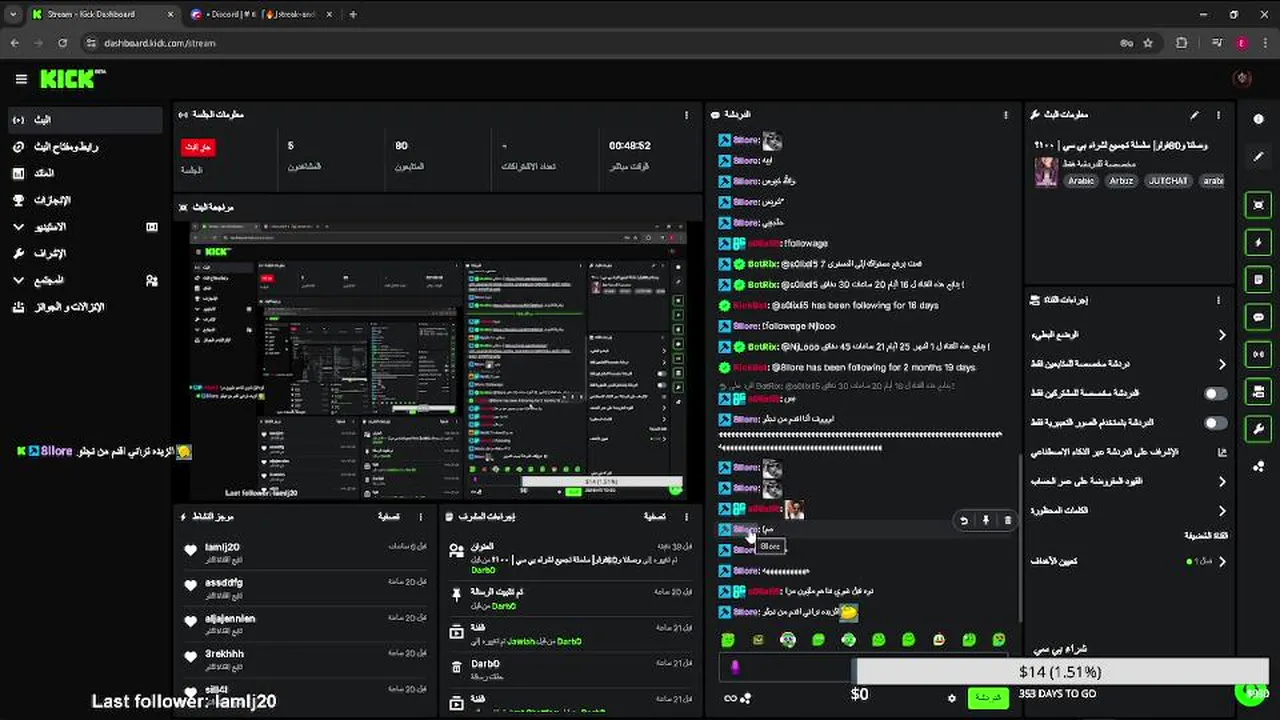Open three-dot menu of channel actions panel
This screenshot has width=1280, height=720.
pos(1218,300)
